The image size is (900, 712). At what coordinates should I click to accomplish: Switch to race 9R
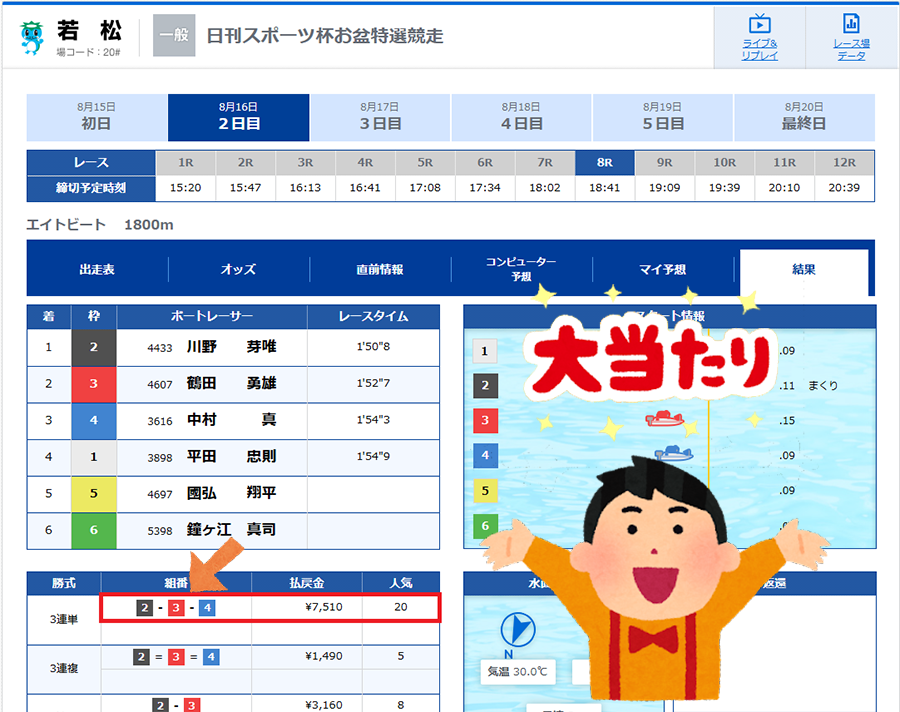pos(665,163)
